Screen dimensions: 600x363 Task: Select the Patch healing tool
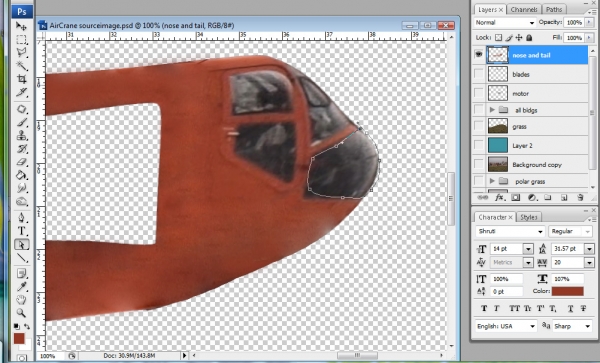21,109
